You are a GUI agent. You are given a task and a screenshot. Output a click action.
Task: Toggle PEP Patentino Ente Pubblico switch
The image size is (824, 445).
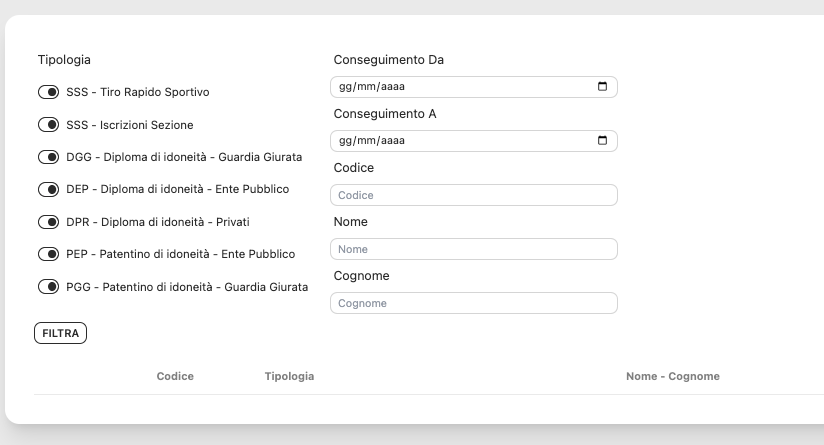48,254
